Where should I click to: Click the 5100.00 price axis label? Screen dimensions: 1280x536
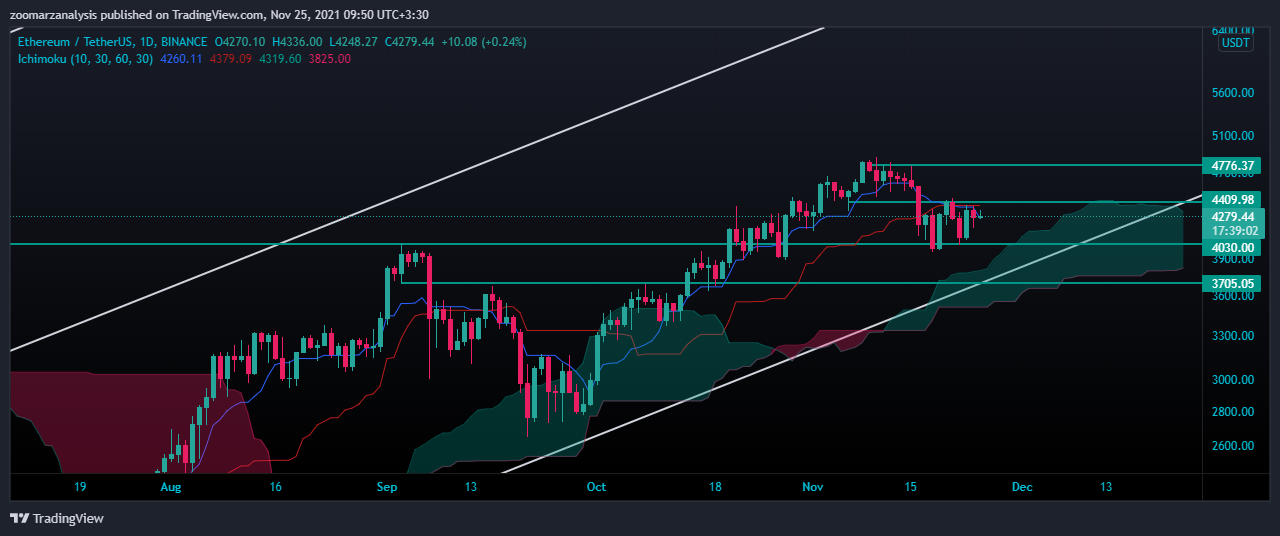1232,136
